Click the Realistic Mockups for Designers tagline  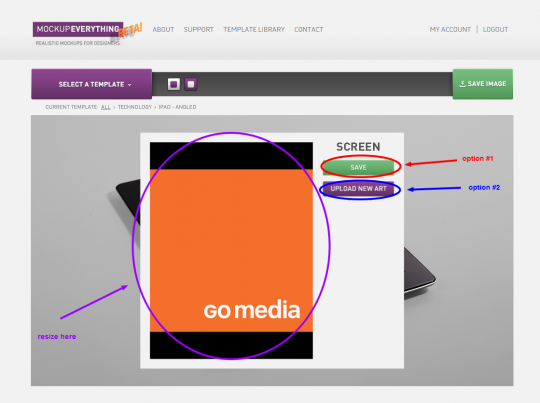(x=78, y=43)
